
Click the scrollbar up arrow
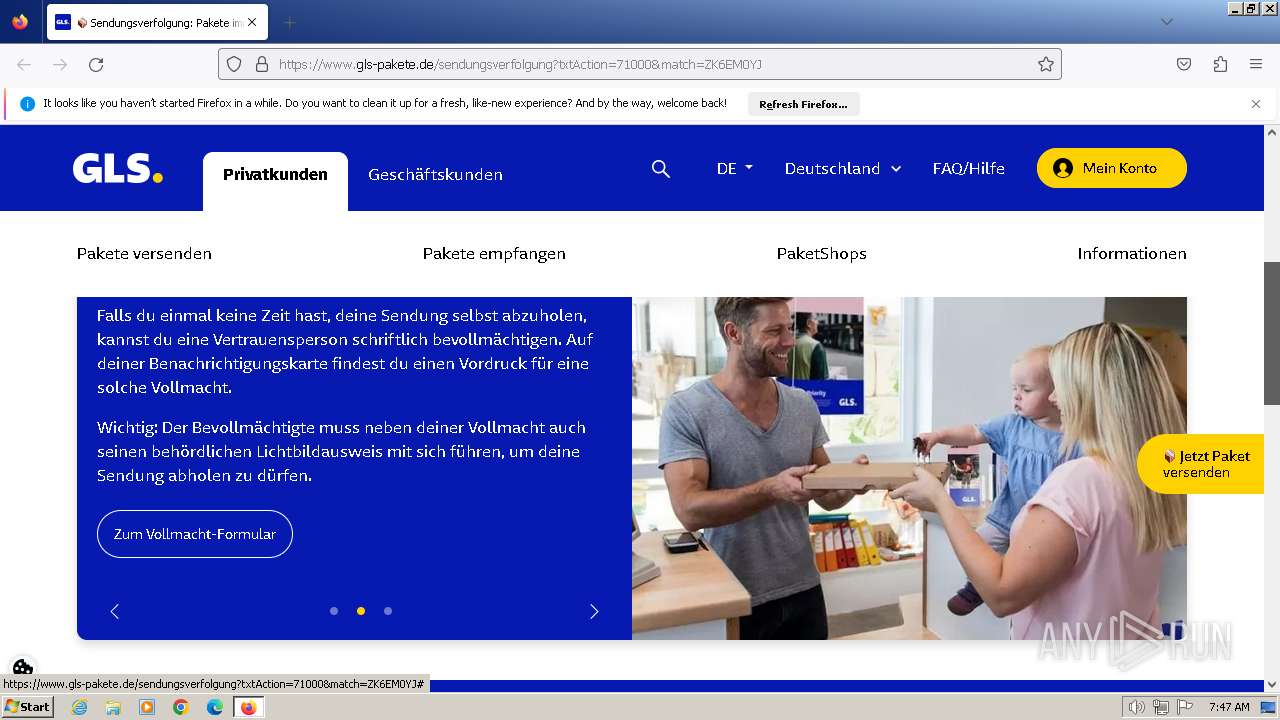(1272, 132)
